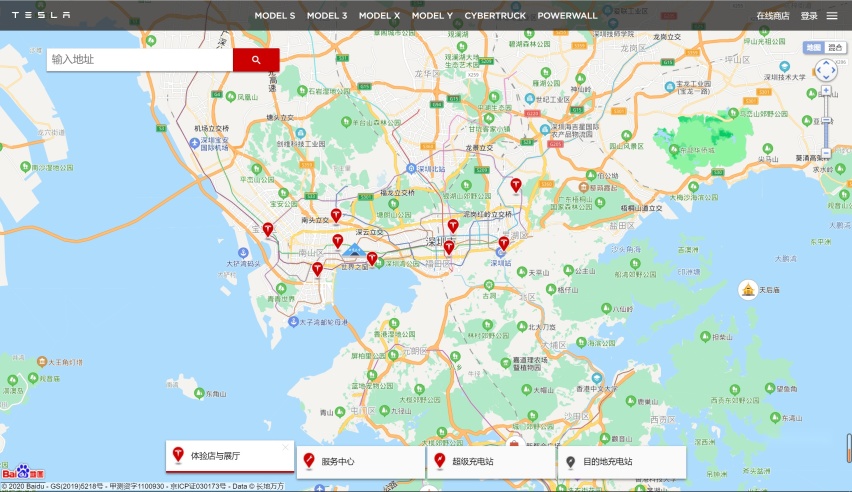Click the 盐田区 district label
Image resolution: width=852 pixels, height=492 pixels.
[622, 226]
